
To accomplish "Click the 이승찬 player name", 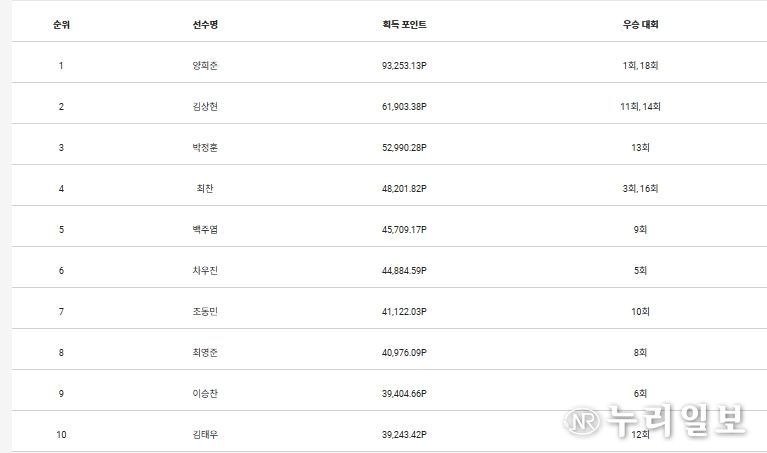I will (205, 393).
